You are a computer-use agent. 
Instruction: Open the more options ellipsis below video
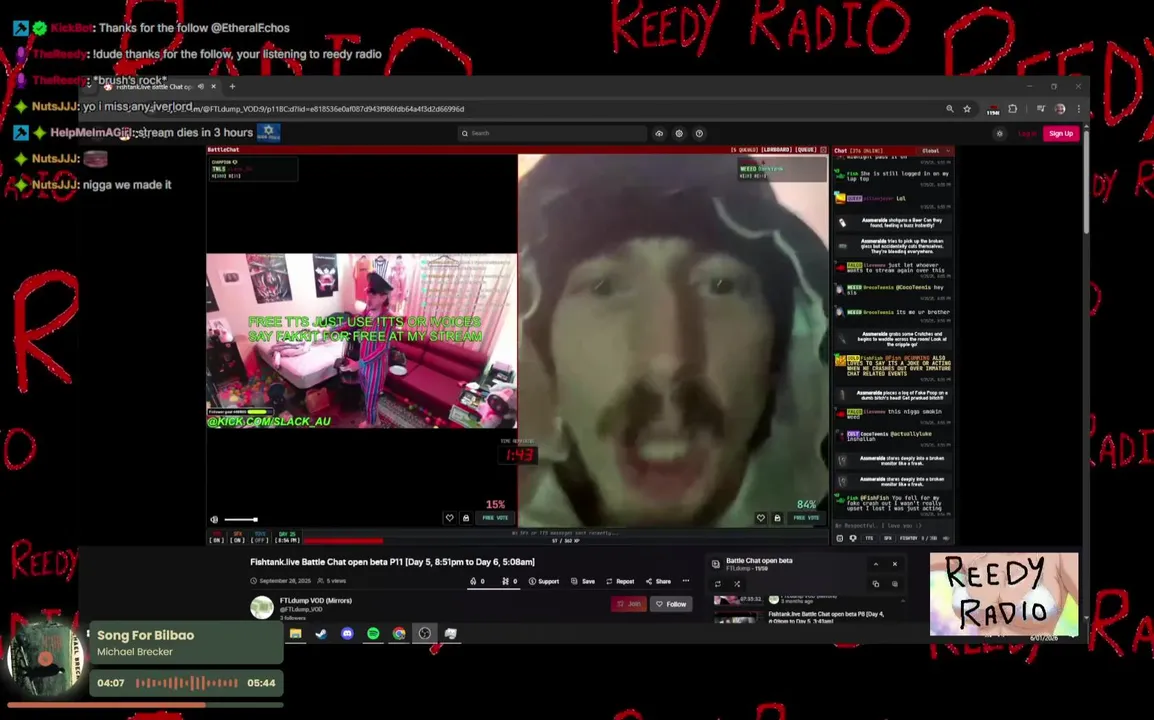(x=686, y=581)
